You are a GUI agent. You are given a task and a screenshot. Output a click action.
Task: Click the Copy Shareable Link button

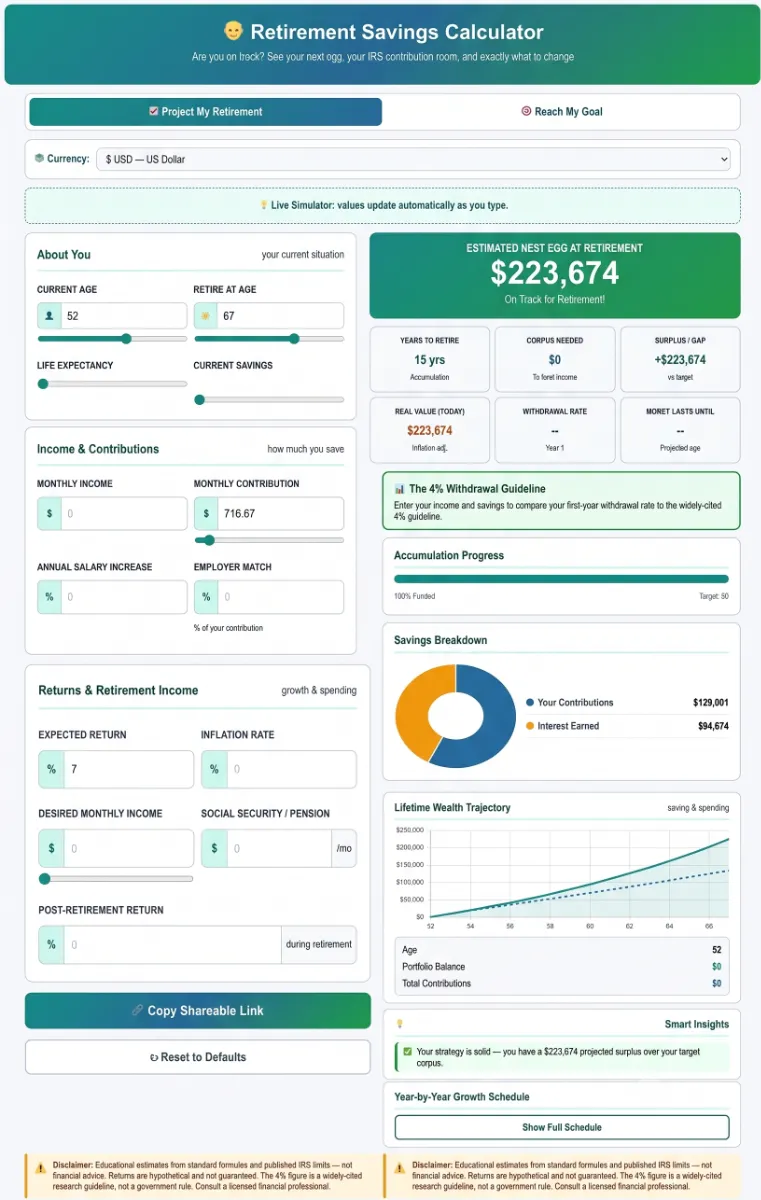pyautogui.click(x=198, y=1011)
